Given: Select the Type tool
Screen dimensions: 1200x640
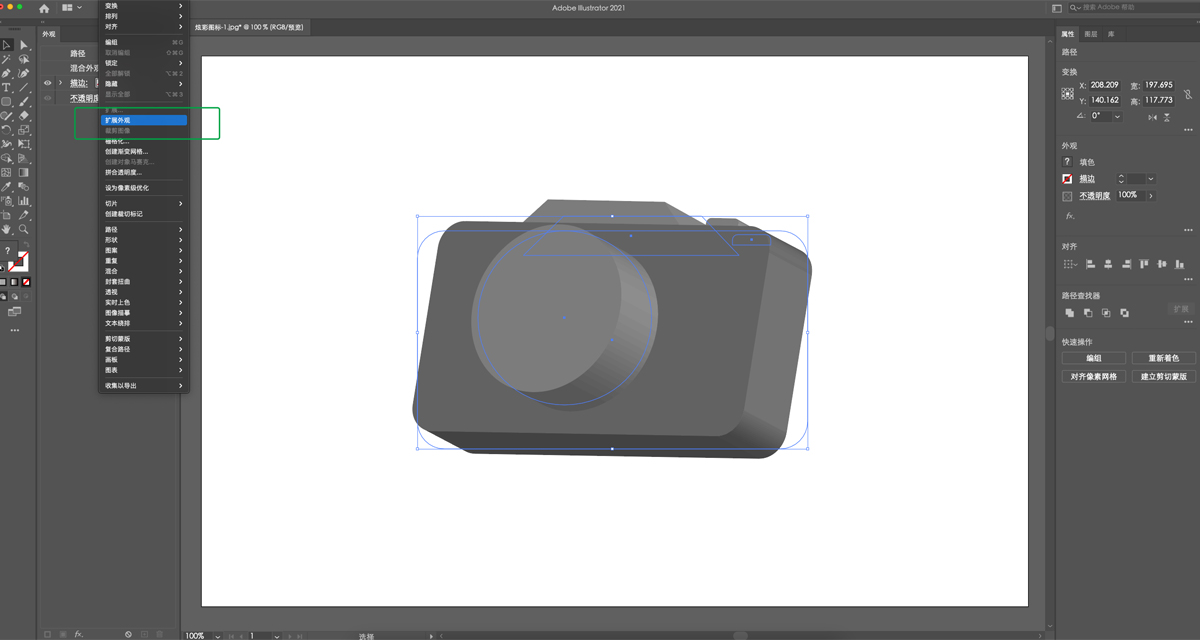Looking at the screenshot, I should (x=7, y=88).
